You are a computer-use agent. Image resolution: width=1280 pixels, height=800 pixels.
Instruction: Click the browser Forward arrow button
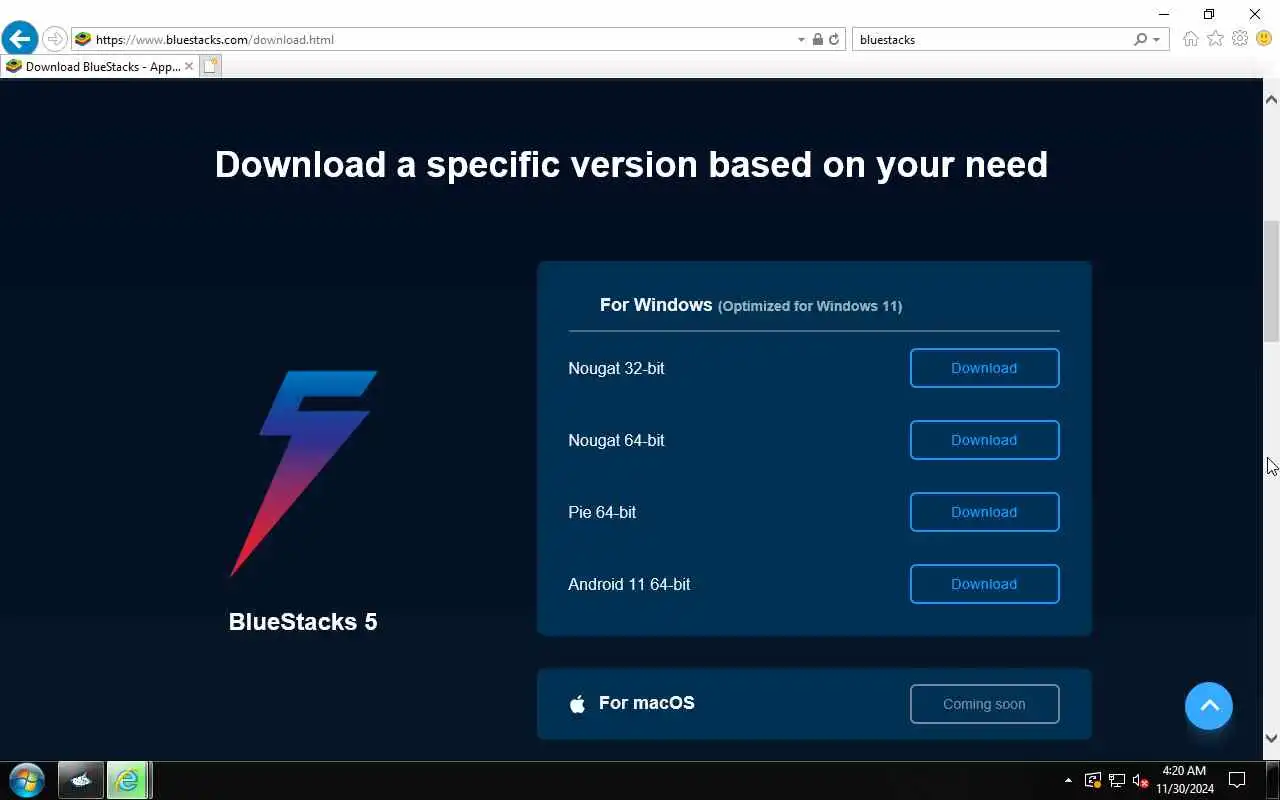click(55, 39)
